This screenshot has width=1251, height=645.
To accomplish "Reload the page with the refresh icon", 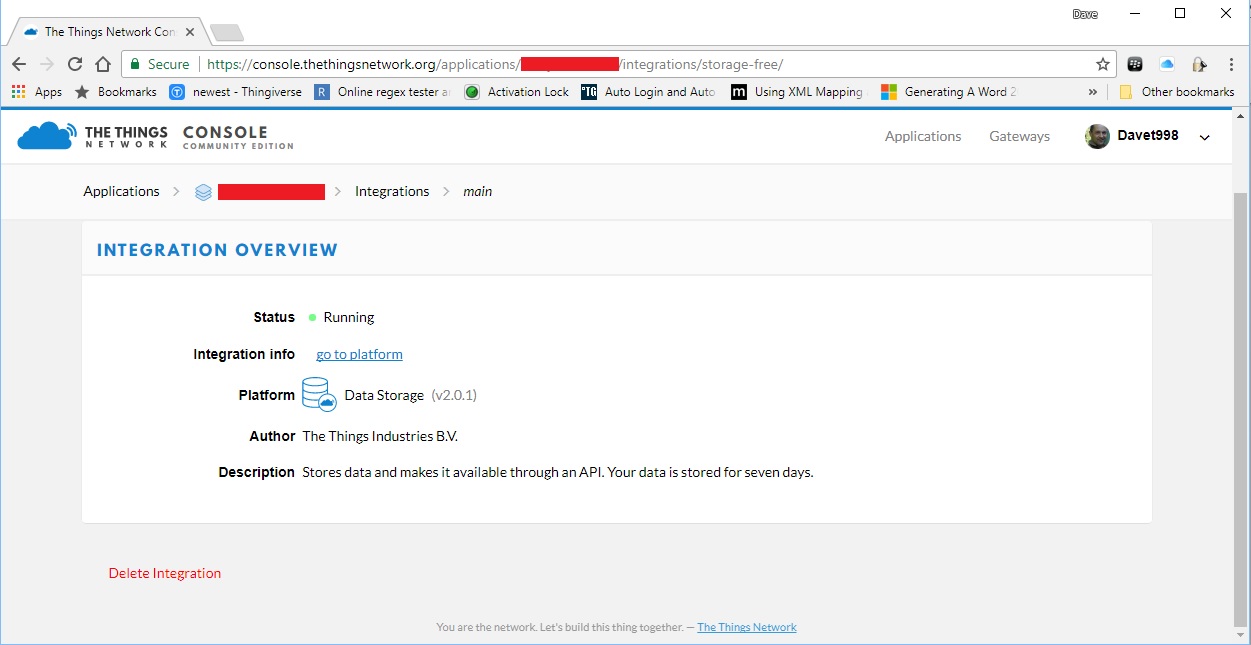I will click(74, 64).
